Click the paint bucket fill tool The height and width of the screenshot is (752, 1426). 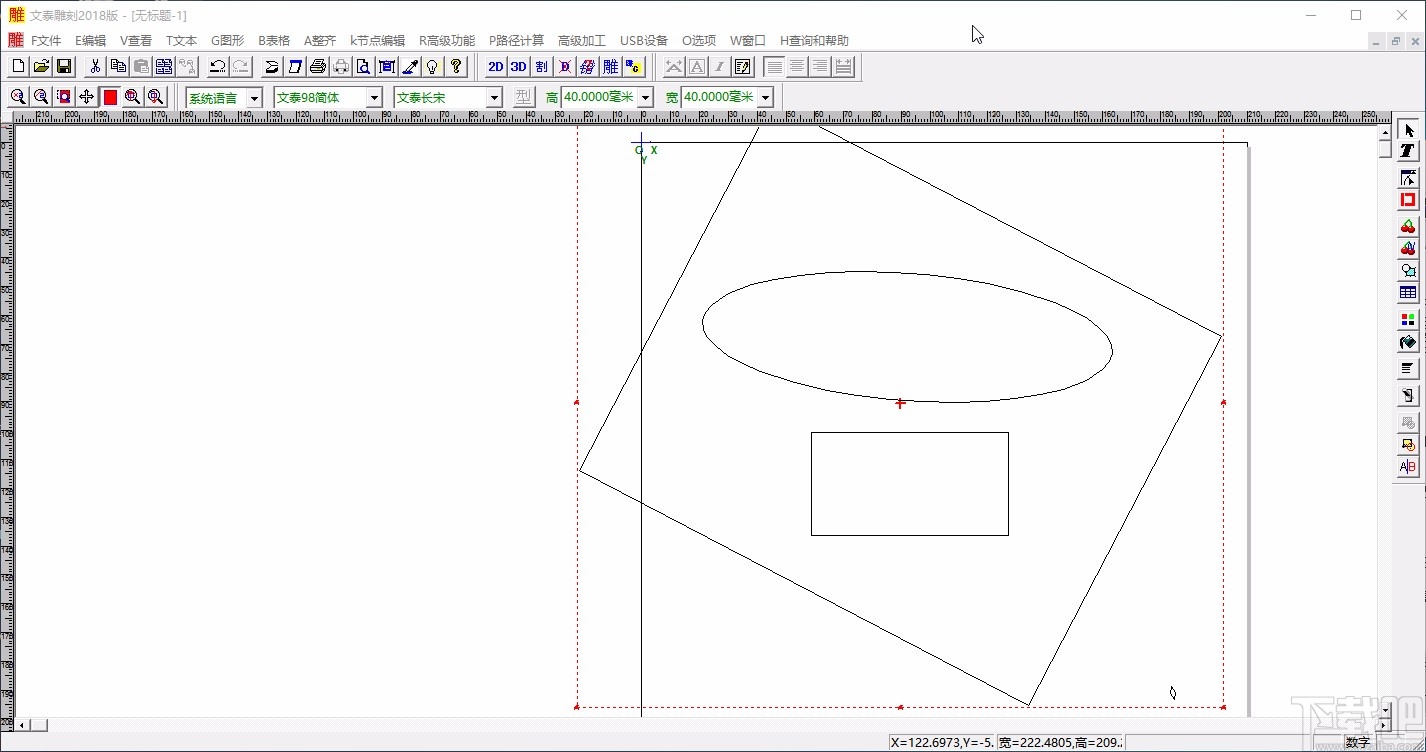[1408, 343]
